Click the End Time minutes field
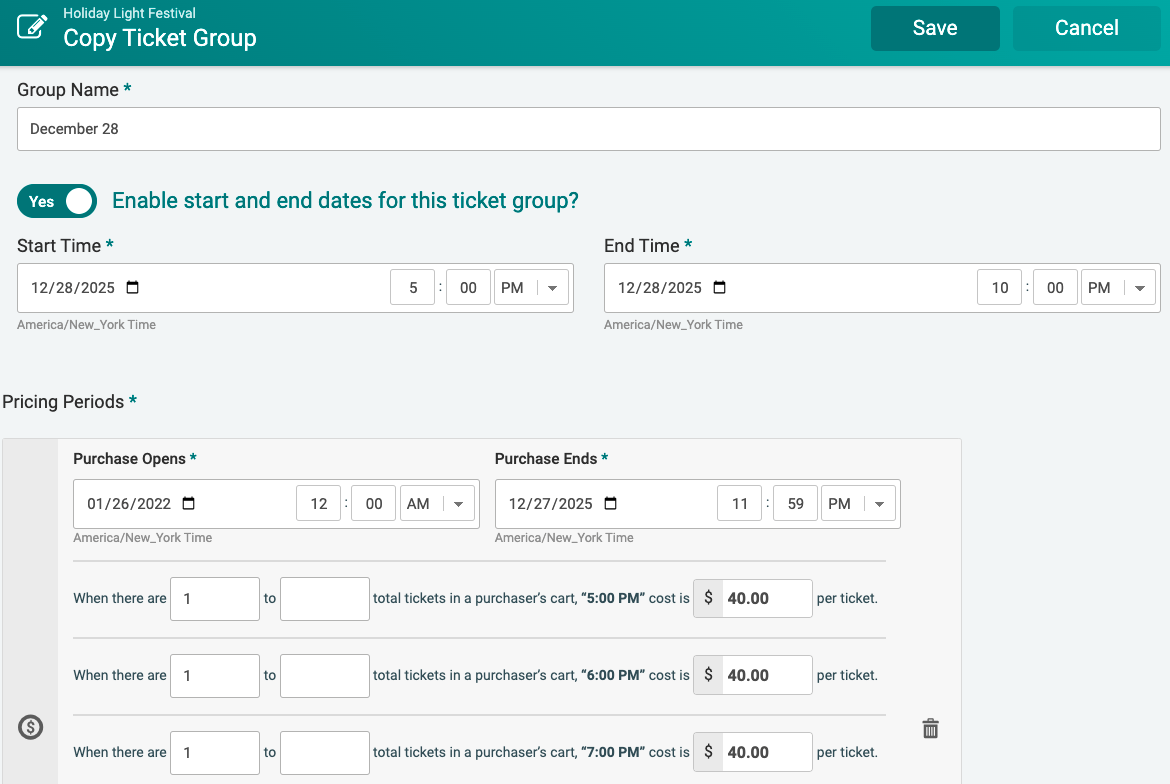 tap(1055, 288)
